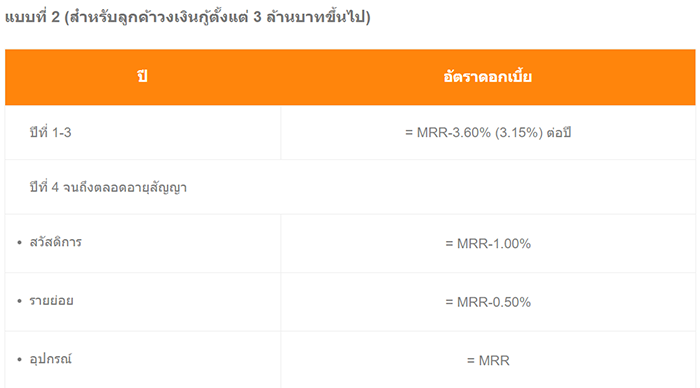This screenshot has width=700, height=388.
Task: Click the (3.15%) value in first row
Action: (519, 133)
